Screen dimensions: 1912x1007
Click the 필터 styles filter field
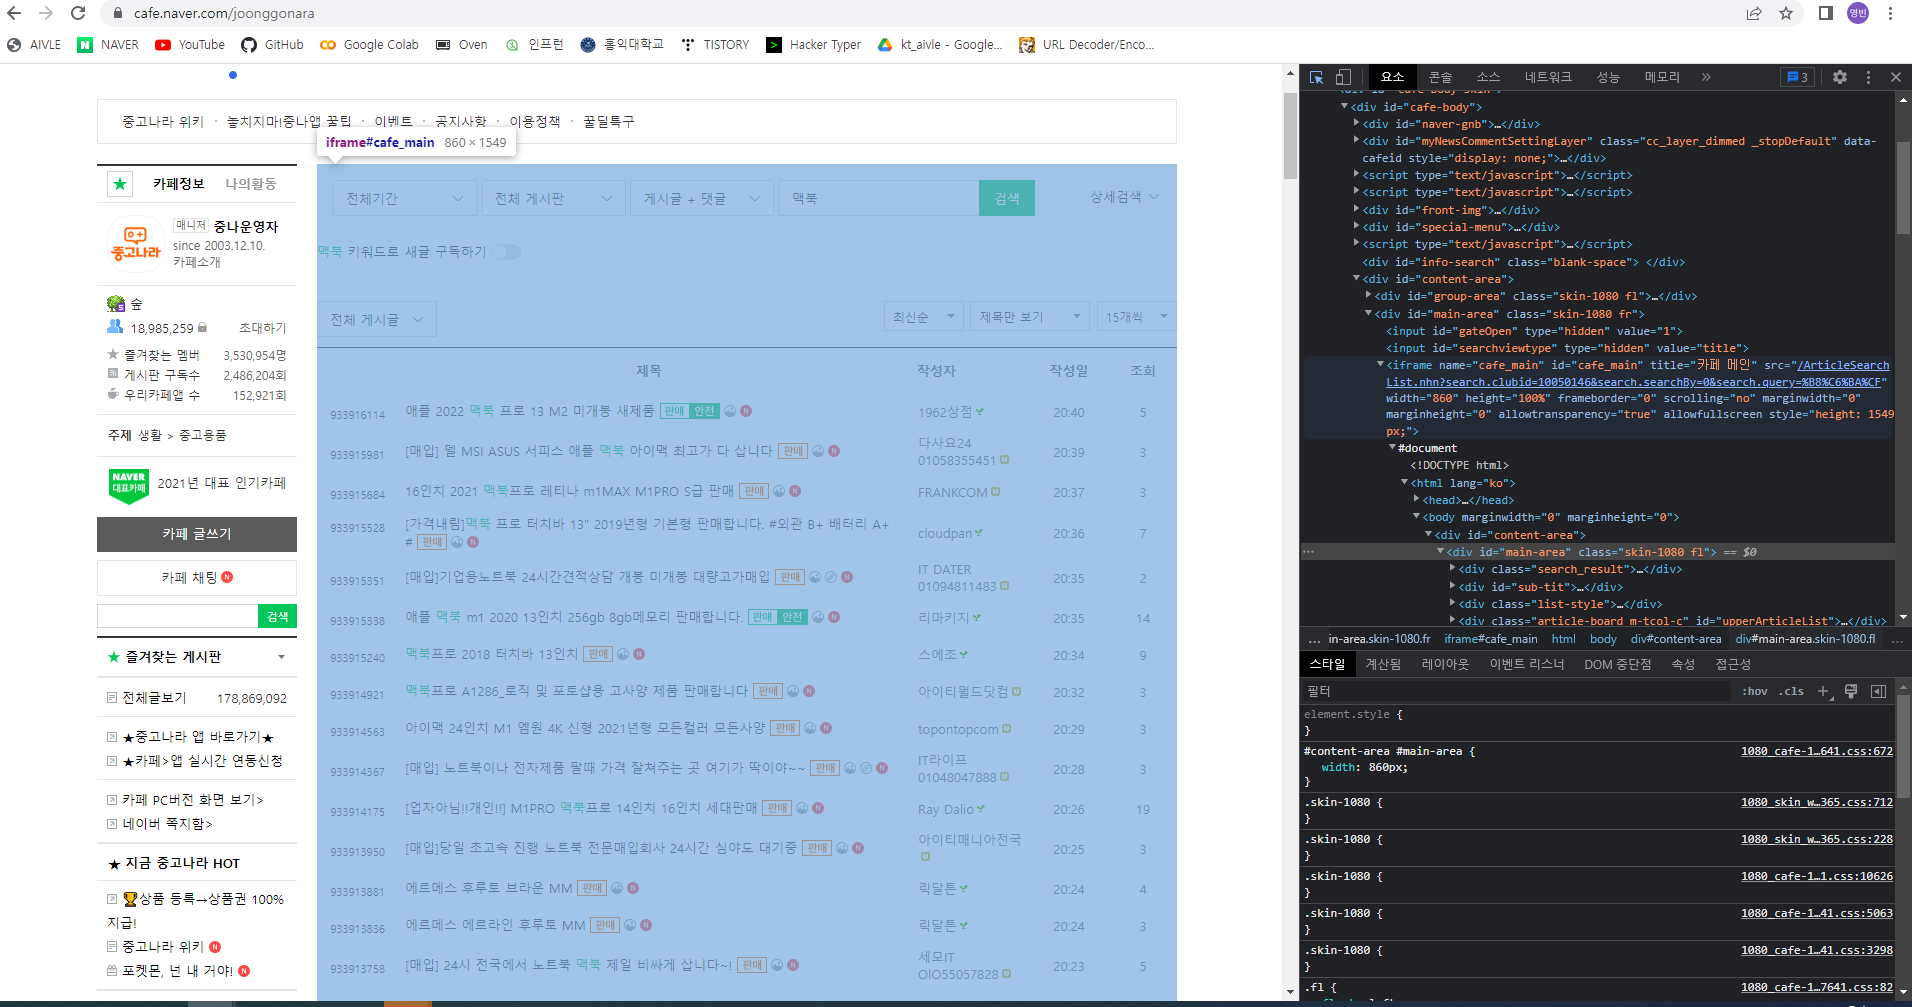click(1515, 691)
